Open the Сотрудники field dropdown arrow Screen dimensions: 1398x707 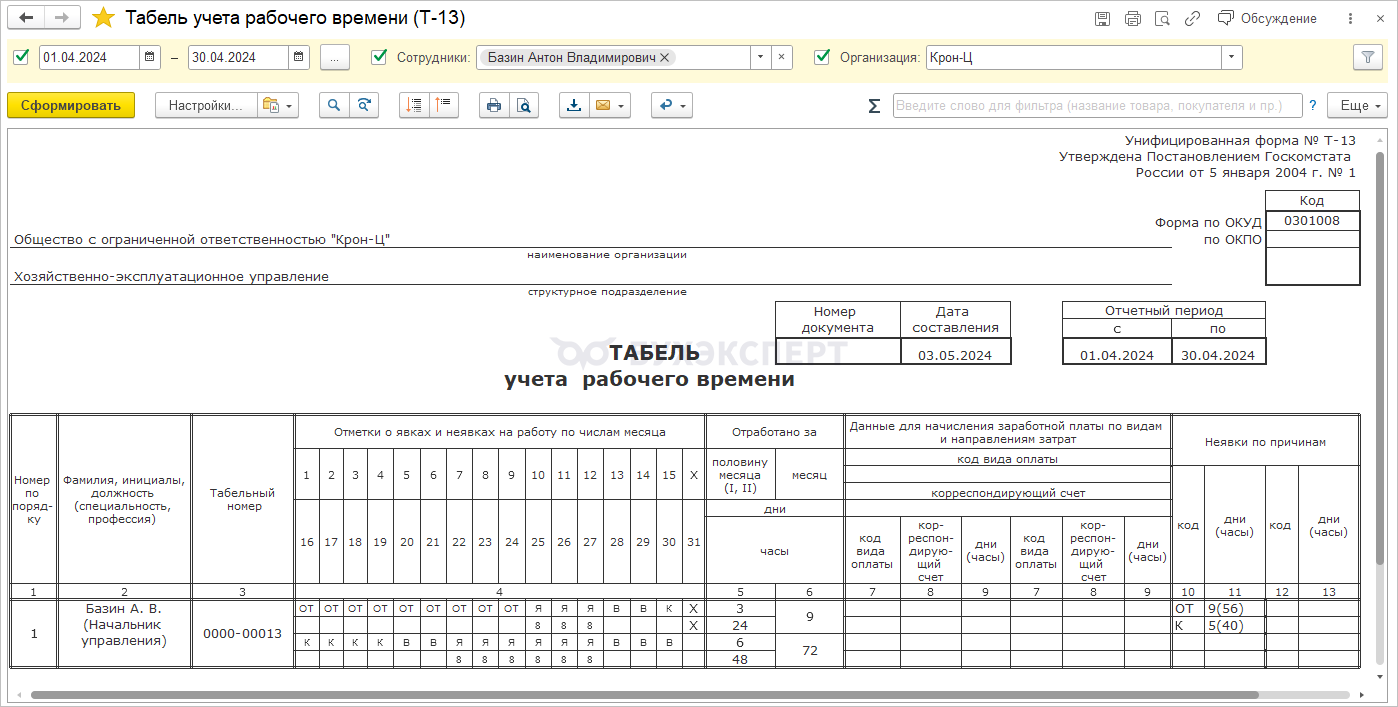(760, 57)
